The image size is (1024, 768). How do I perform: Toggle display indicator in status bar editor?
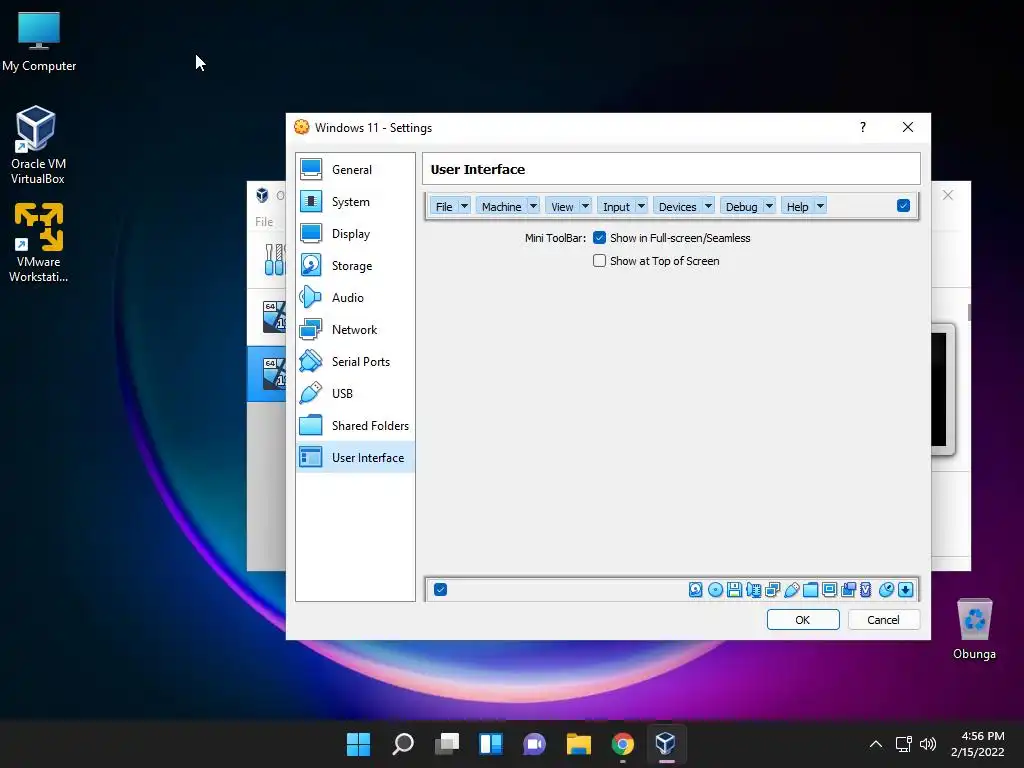click(x=829, y=590)
